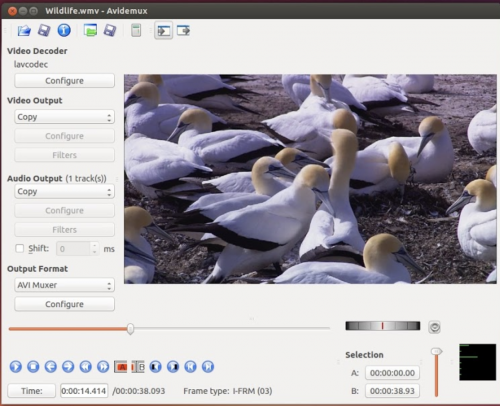Image resolution: width=500 pixels, height=406 pixels.
Task: Stop playback with the stop icon
Action: click(33, 367)
